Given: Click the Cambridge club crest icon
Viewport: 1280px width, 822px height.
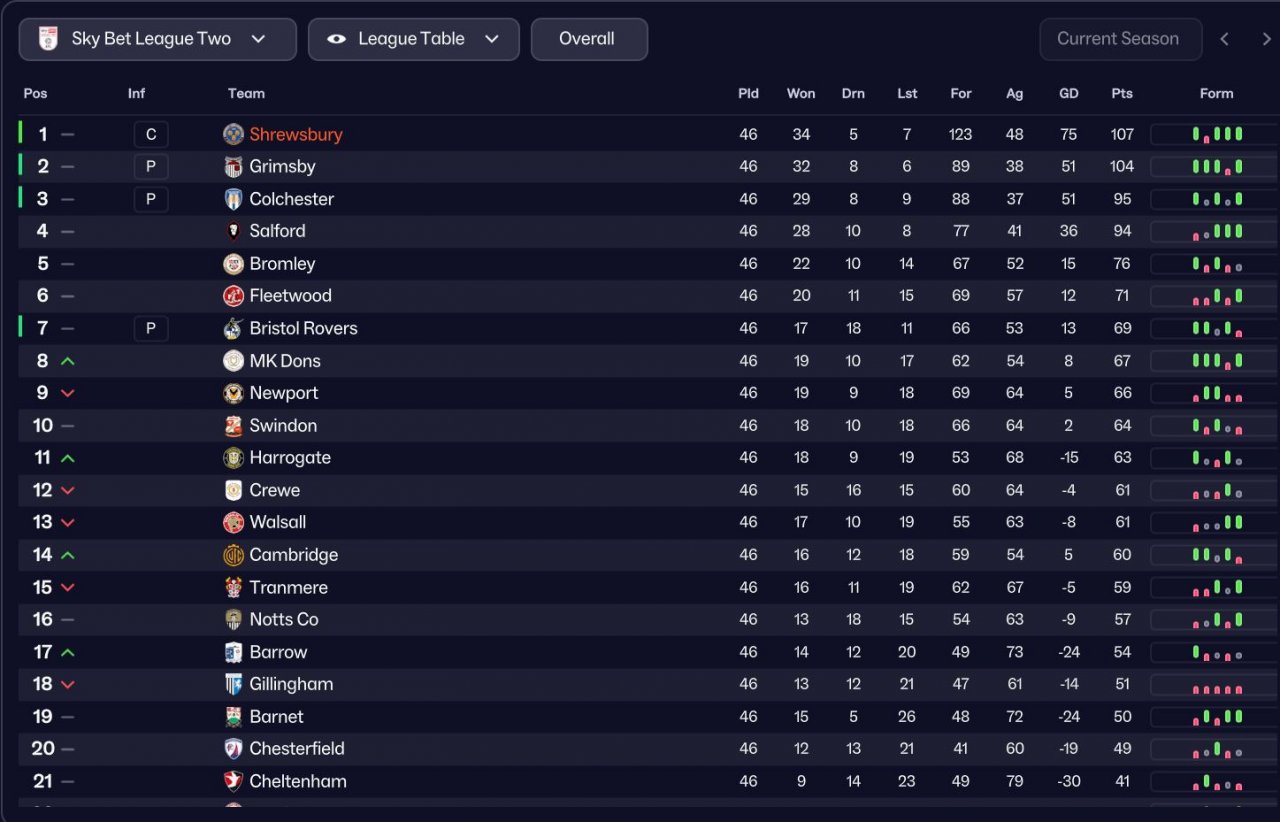Looking at the screenshot, I should 233,555.
